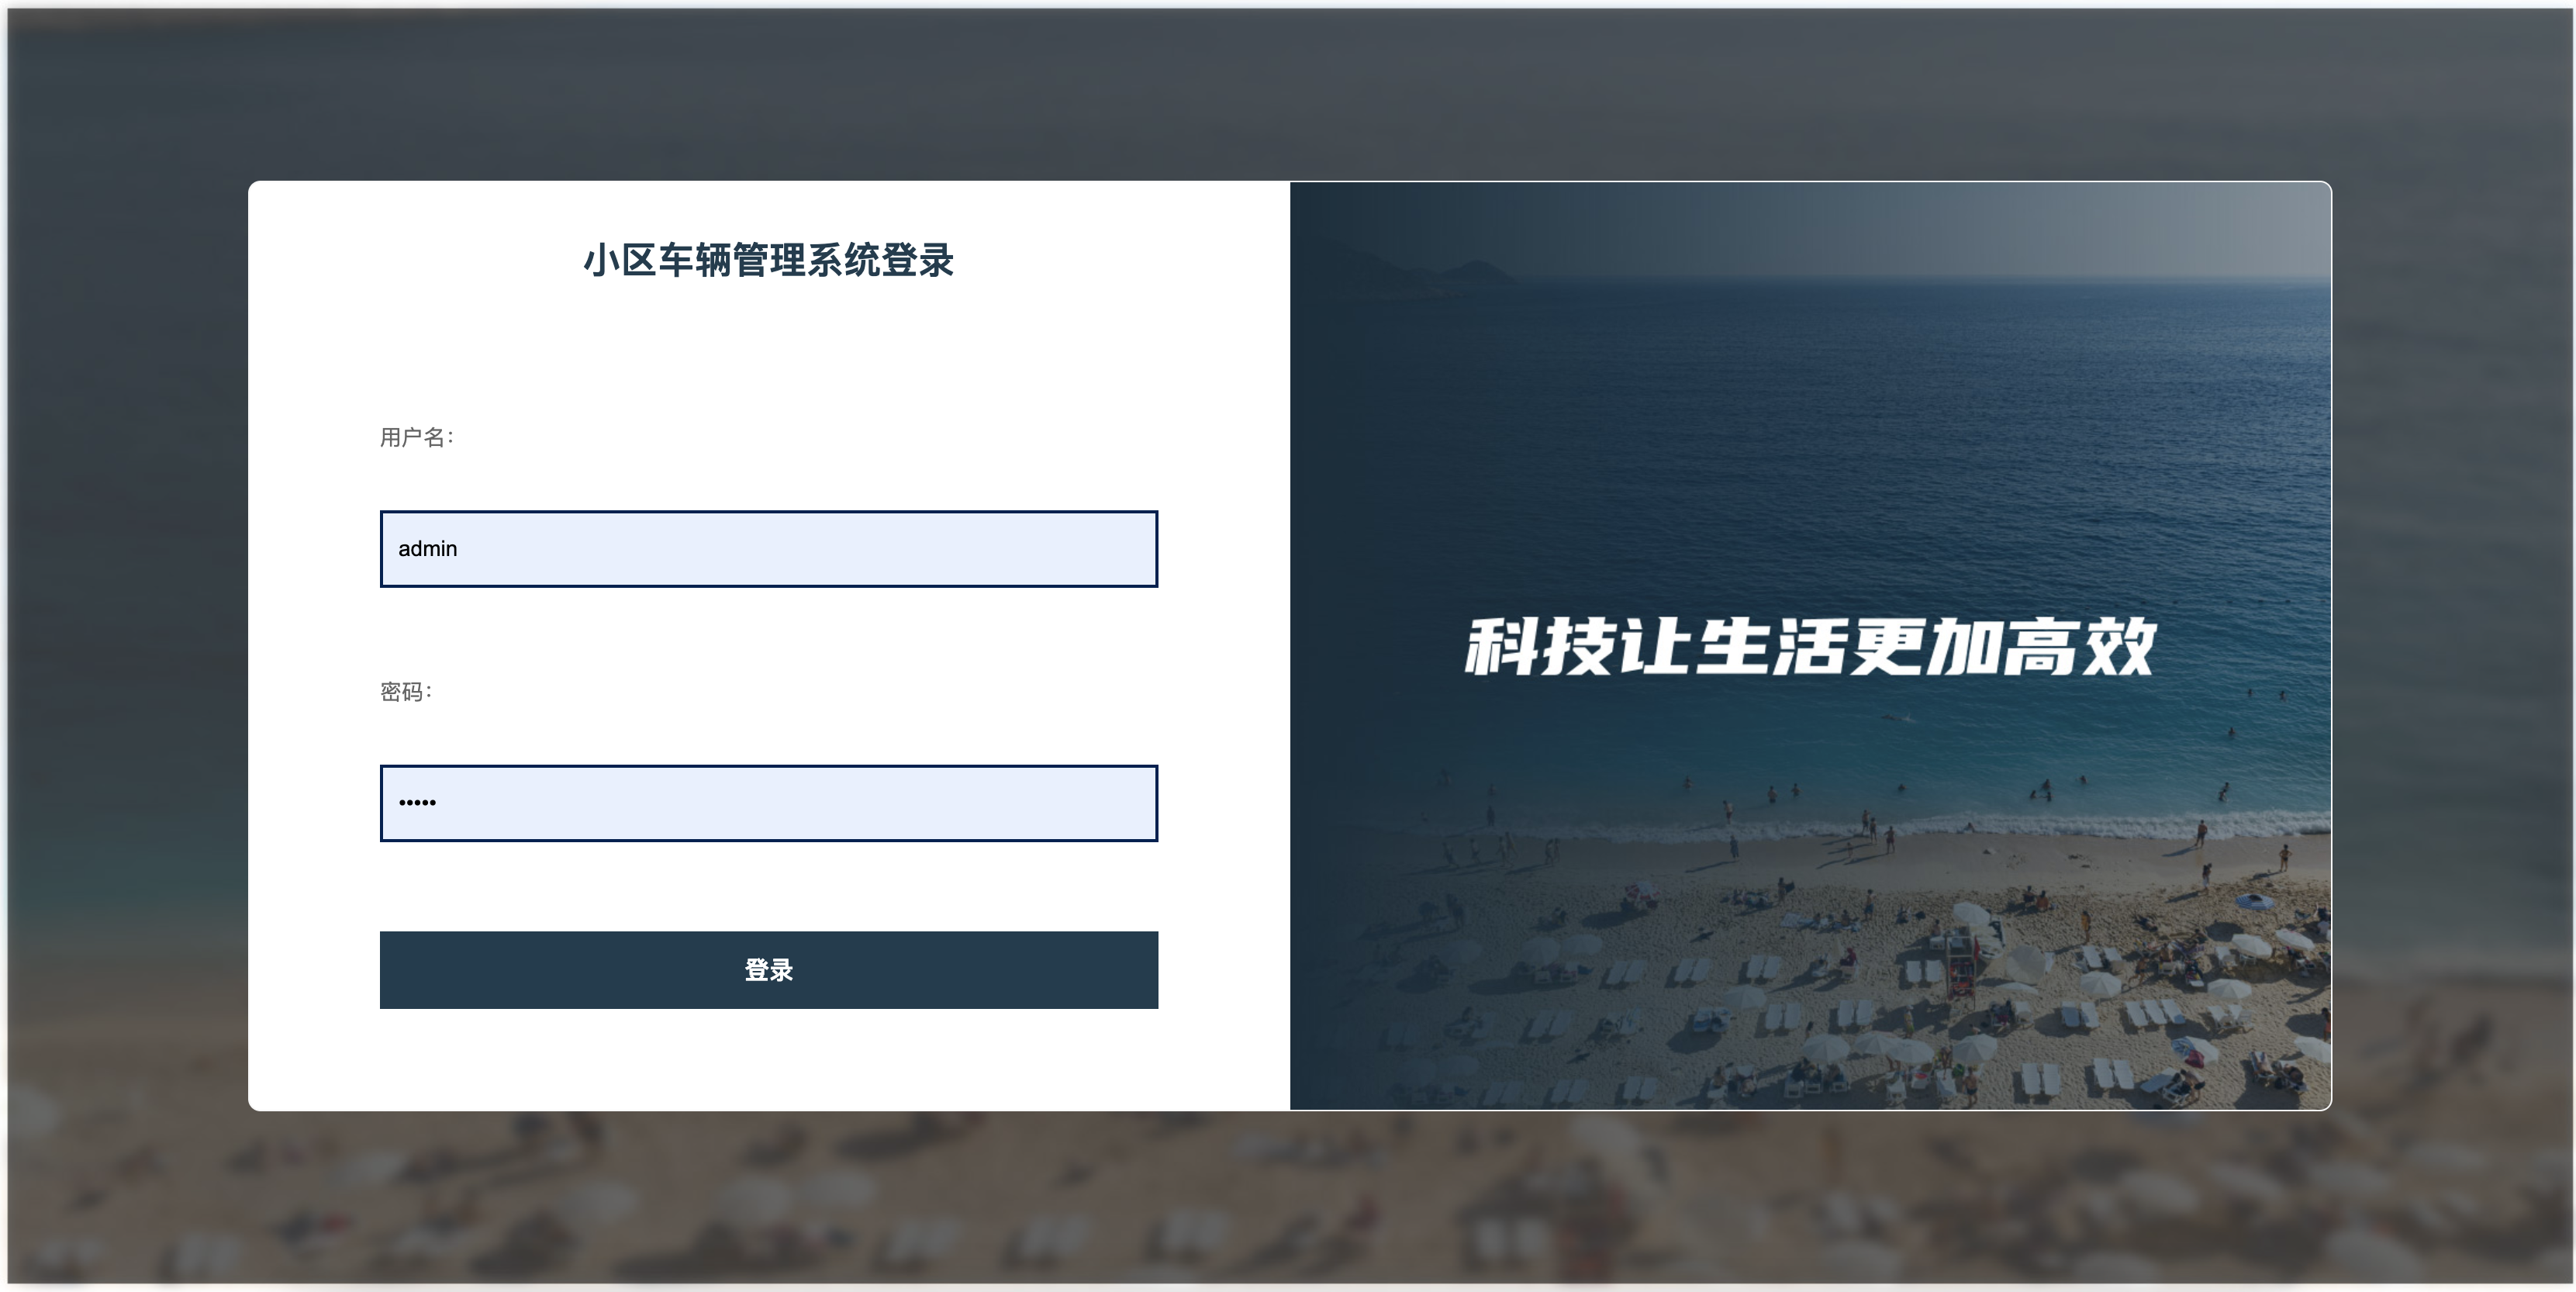Focus the username field containing admin

(x=768, y=549)
